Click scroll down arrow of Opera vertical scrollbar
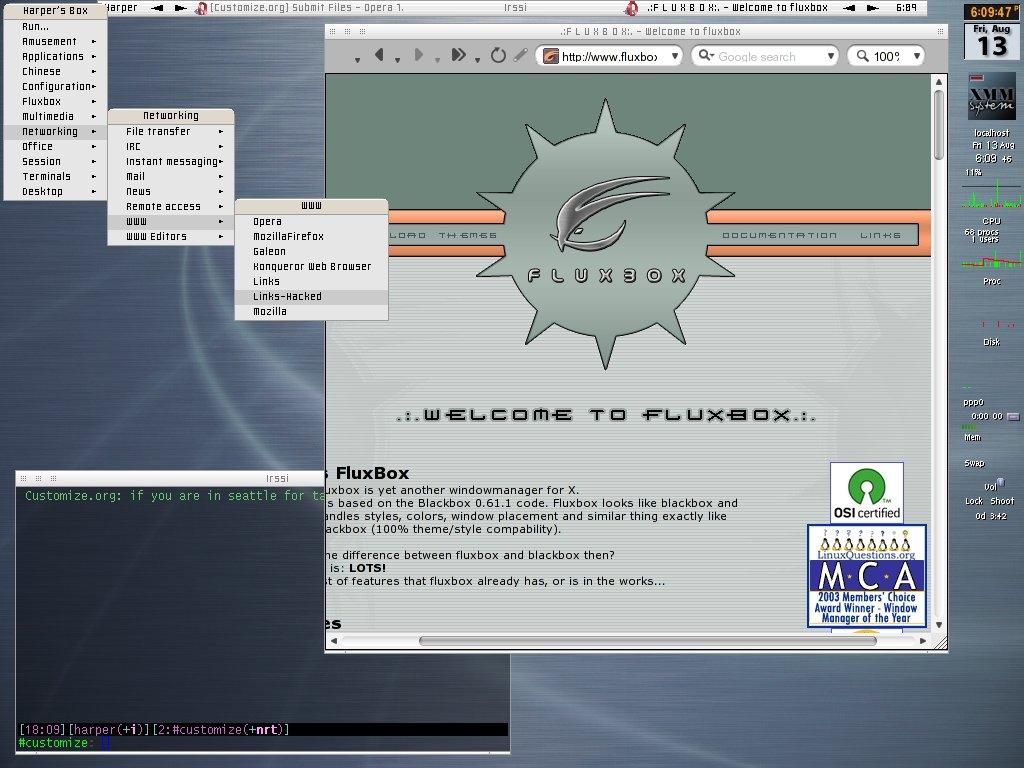1024x768 pixels. point(939,625)
